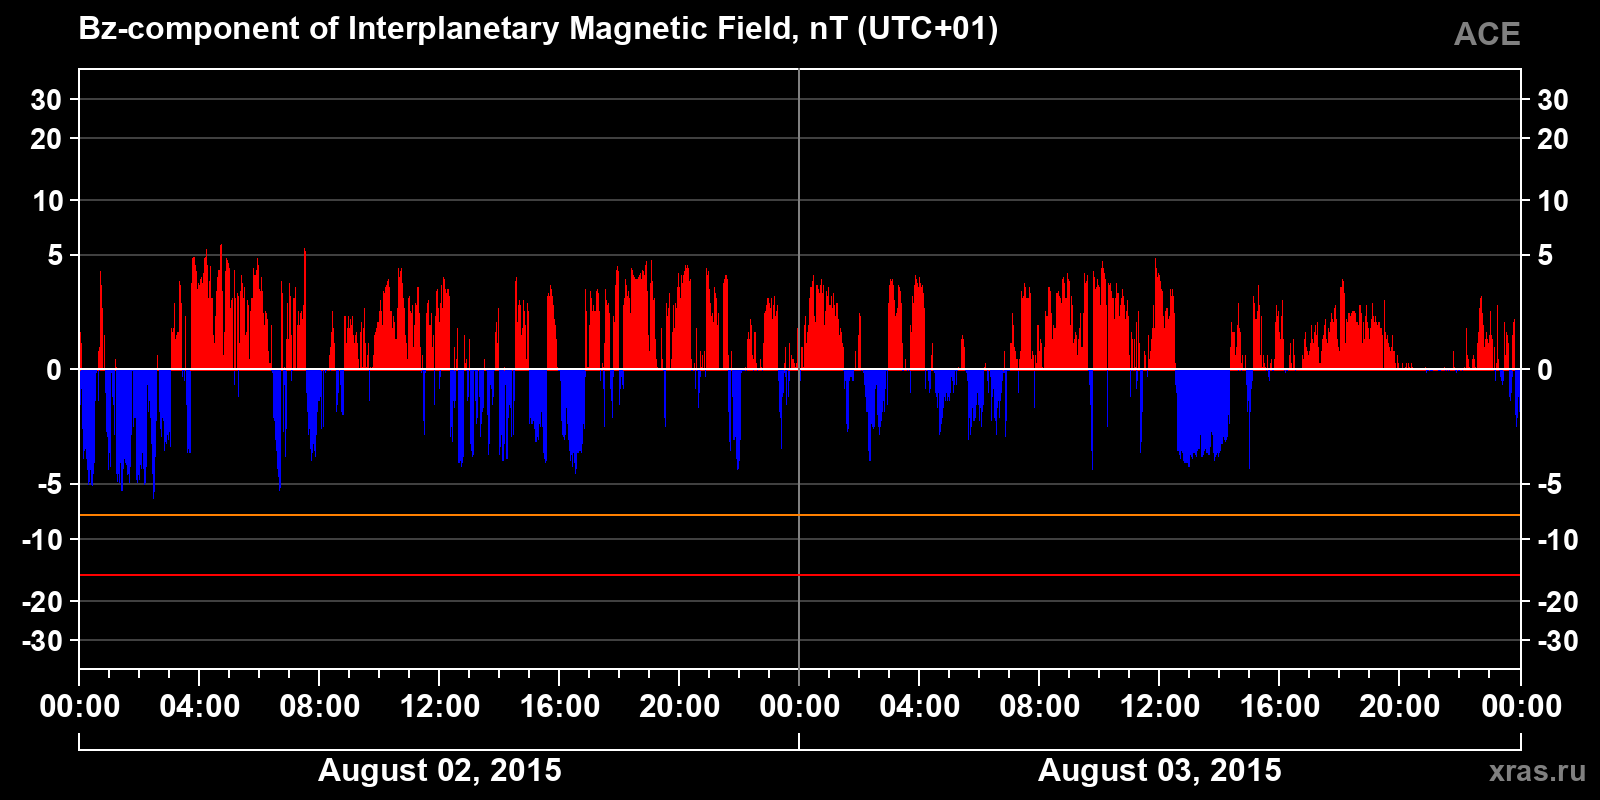Click the left axis value -5
The height and width of the screenshot is (800, 1600).
click(50, 485)
